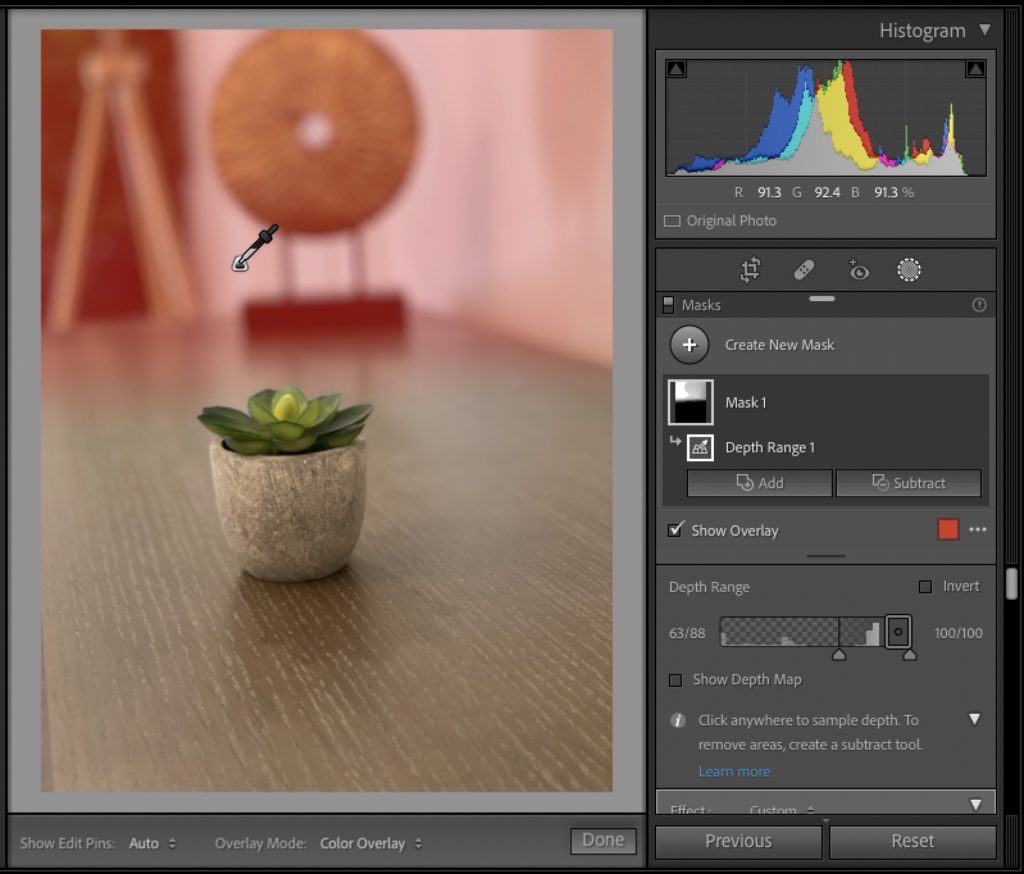Select the Healing tool bandage icon
The height and width of the screenshot is (874, 1024).
(803, 270)
